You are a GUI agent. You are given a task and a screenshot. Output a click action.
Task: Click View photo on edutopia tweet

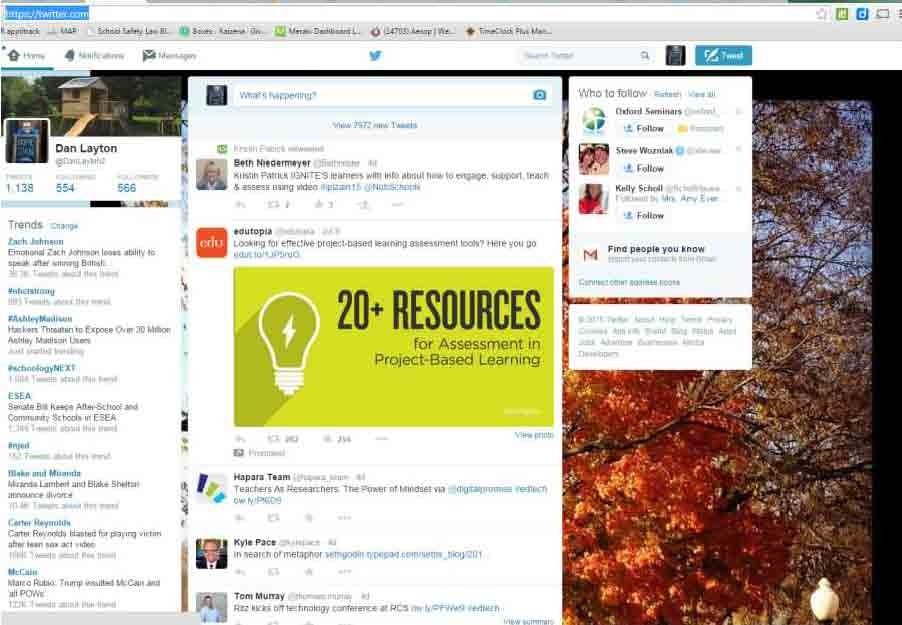[x=534, y=435]
